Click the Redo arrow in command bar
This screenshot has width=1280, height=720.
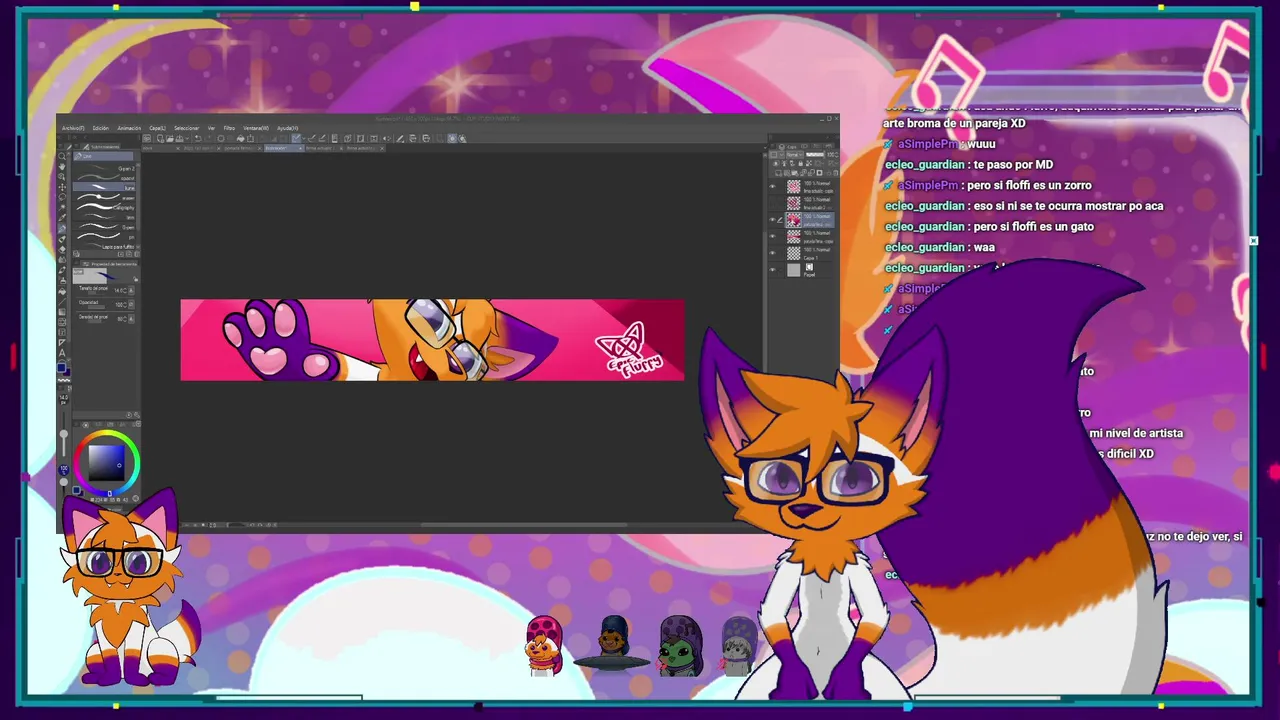(x=208, y=138)
